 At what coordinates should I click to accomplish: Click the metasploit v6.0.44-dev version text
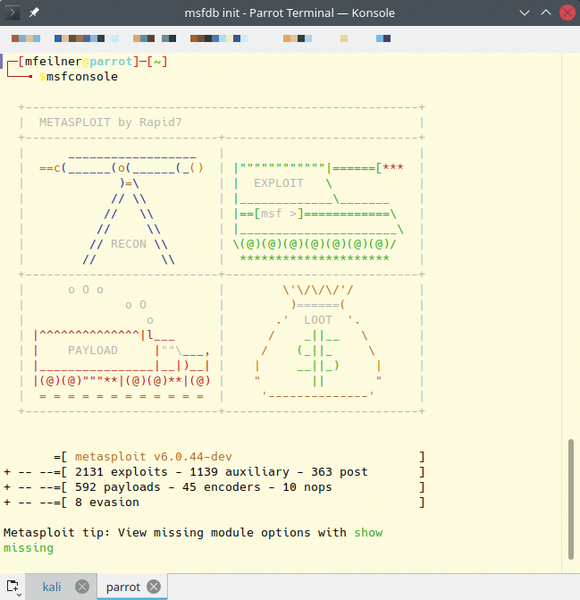point(153,457)
